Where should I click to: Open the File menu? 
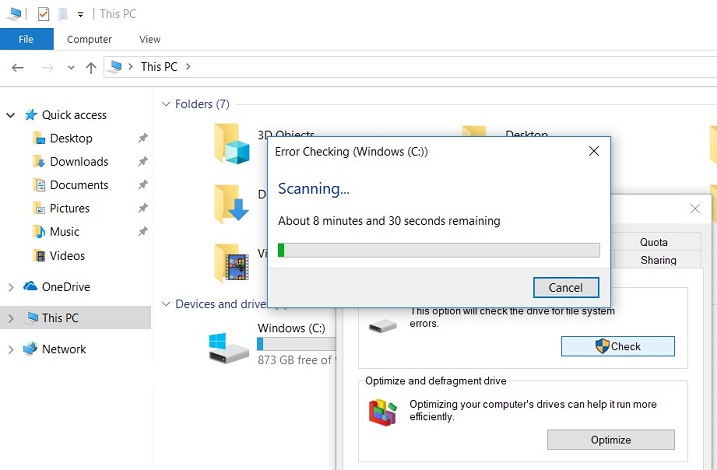(x=27, y=39)
